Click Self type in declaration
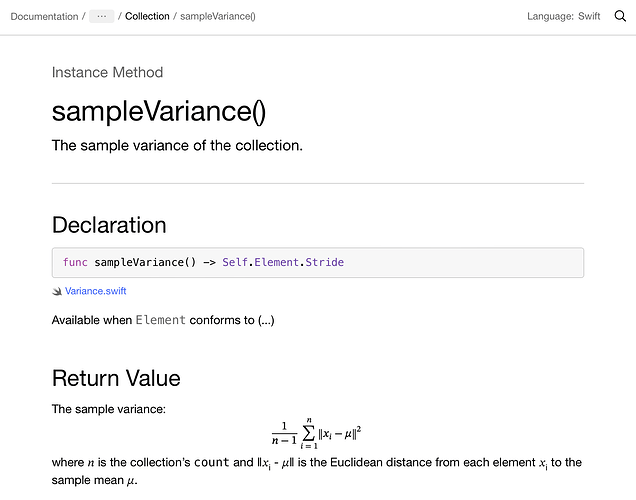The image size is (636, 500). tap(235, 262)
